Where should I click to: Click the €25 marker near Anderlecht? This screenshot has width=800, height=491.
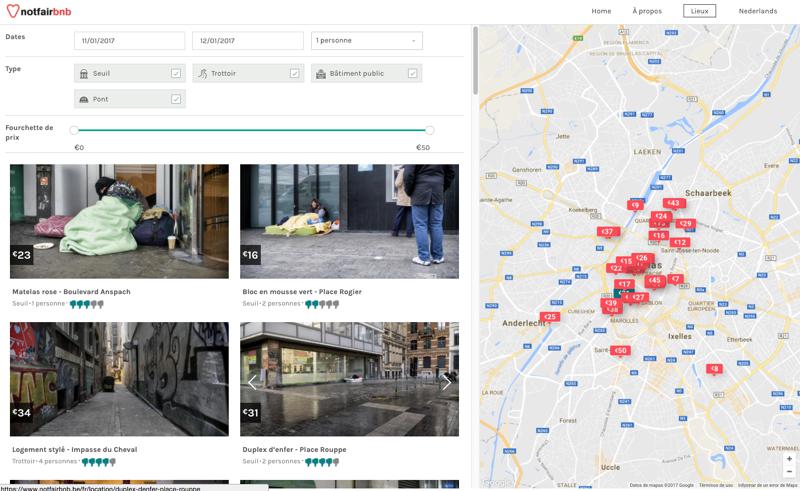[x=549, y=317]
